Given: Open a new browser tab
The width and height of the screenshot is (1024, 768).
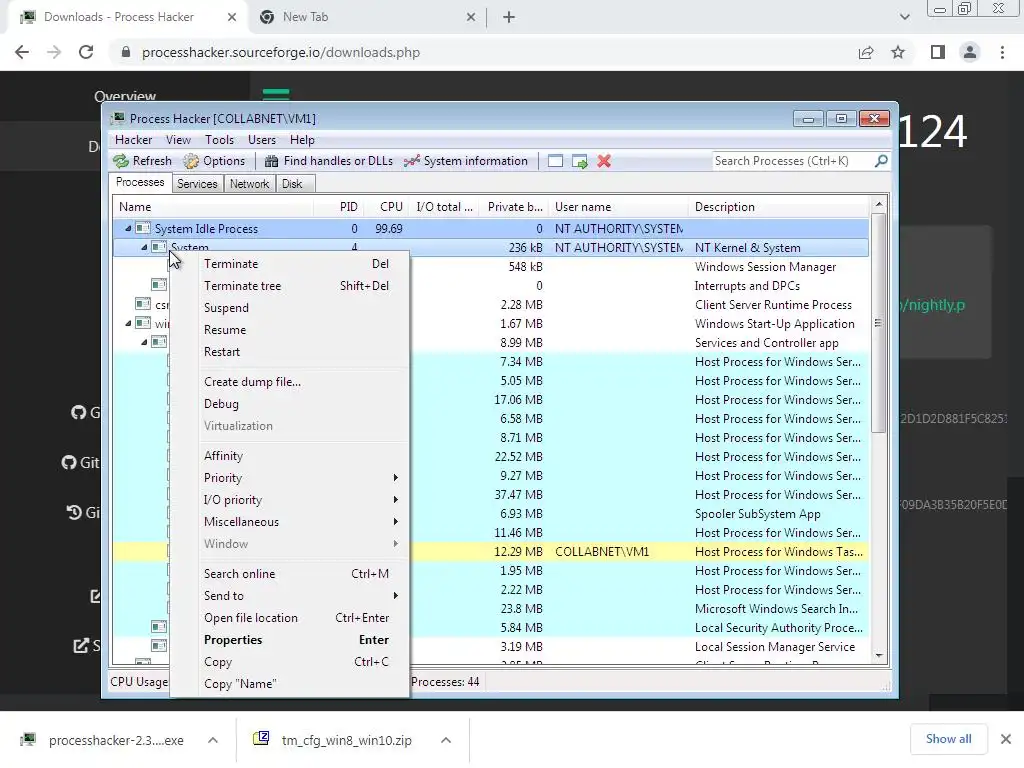Looking at the screenshot, I should coord(509,18).
